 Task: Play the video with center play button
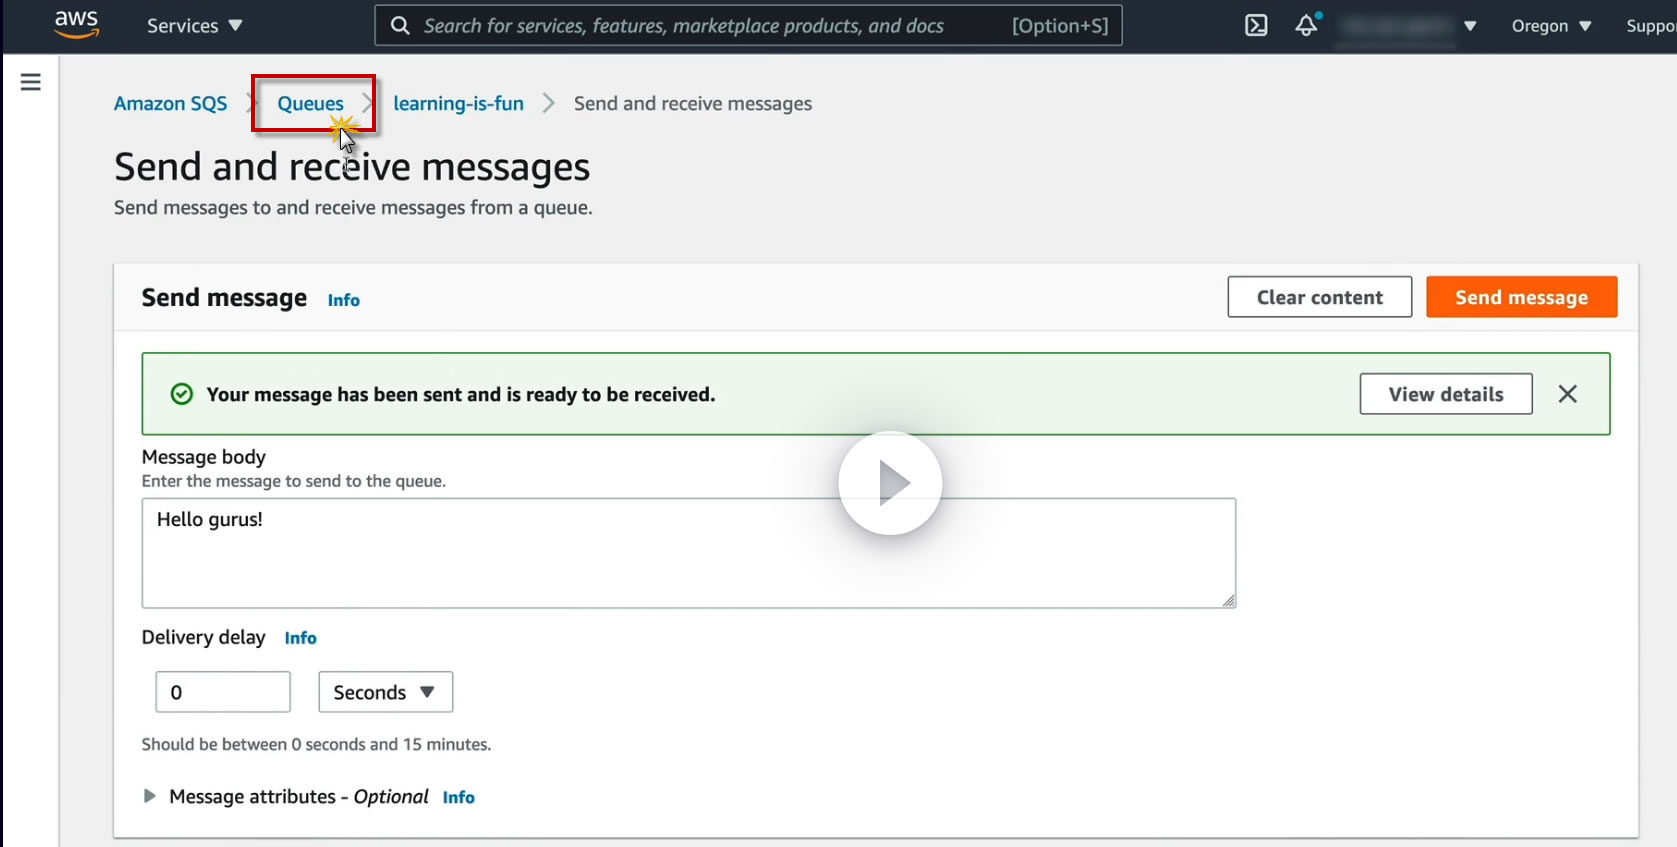click(x=889, y=483)
